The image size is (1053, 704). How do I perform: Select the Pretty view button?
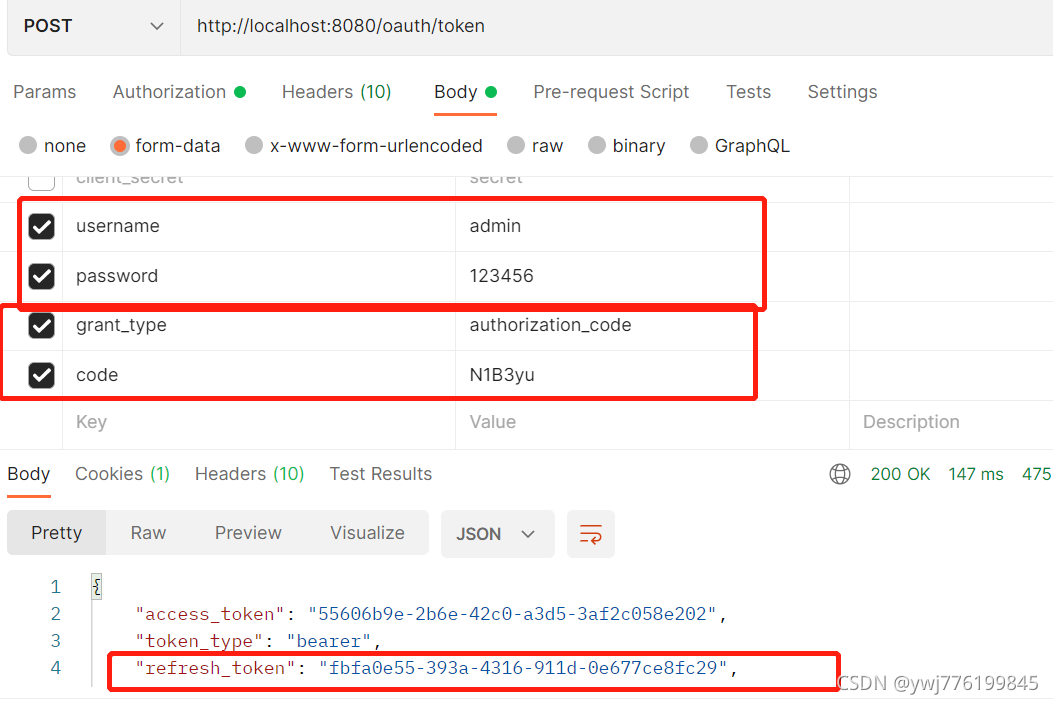click(x=56, y=533)
